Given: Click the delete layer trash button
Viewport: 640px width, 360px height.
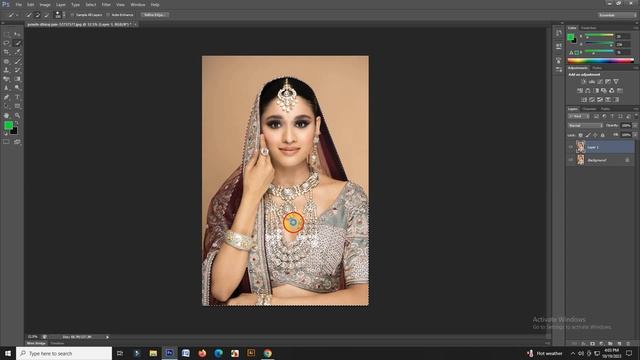Looking at the screenshot, I should (x=629, y=344).
